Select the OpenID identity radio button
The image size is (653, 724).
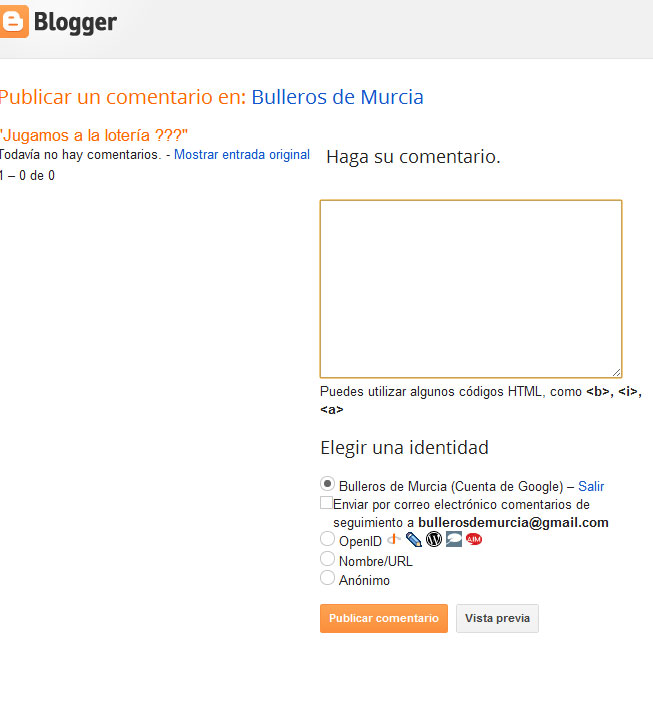327,538
